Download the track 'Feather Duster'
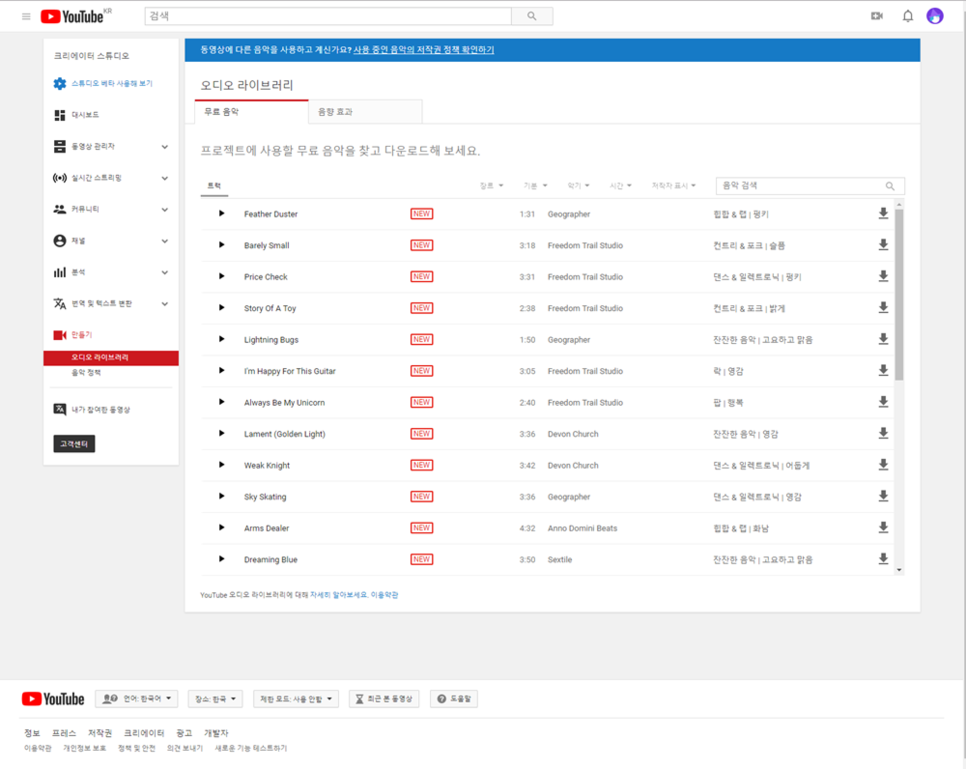 point(882,213)
